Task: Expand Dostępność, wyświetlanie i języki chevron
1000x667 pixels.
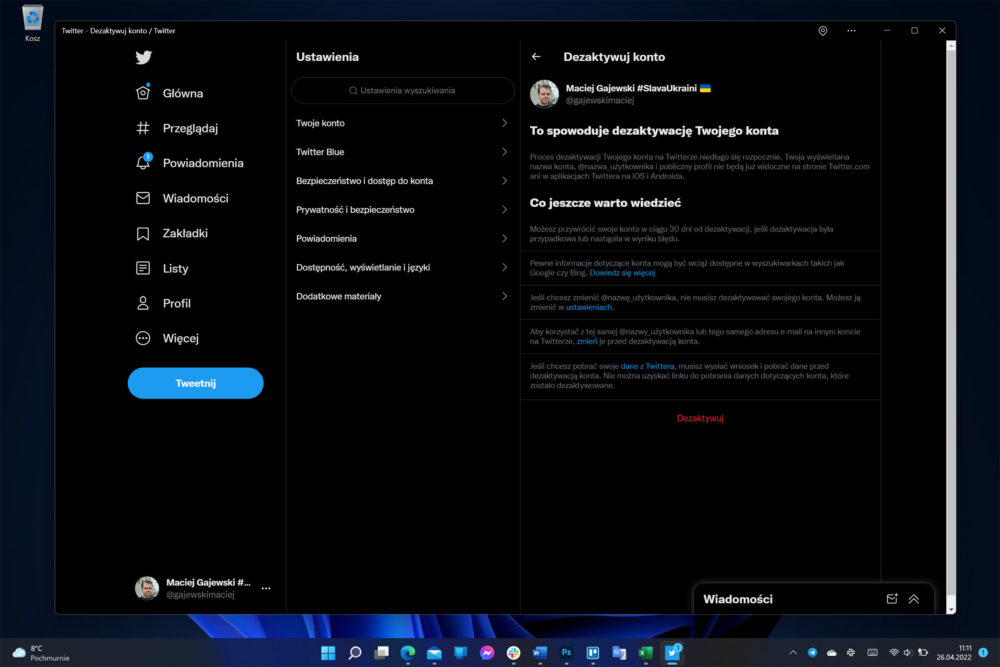Action: coord(504,267)
